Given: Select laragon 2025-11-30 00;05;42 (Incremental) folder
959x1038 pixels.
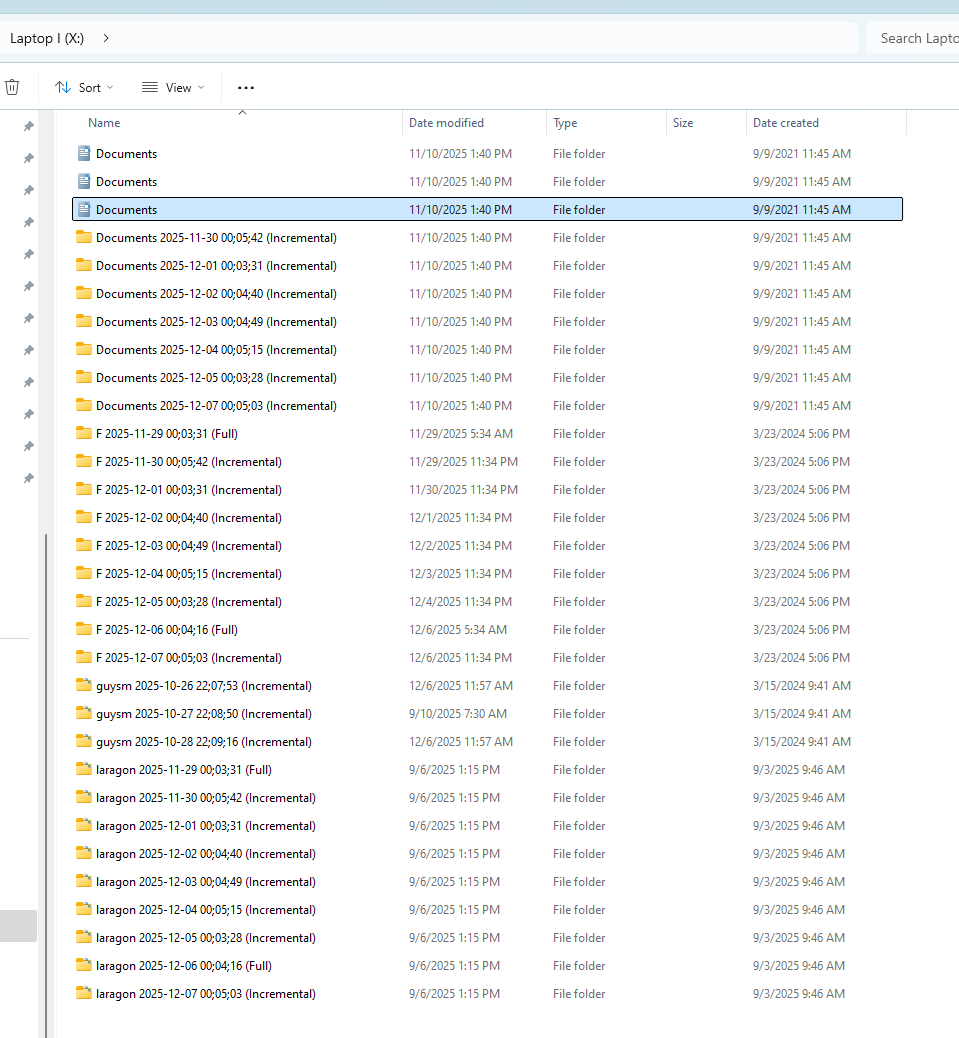Looking at the screenshot, I should [205, 798].
